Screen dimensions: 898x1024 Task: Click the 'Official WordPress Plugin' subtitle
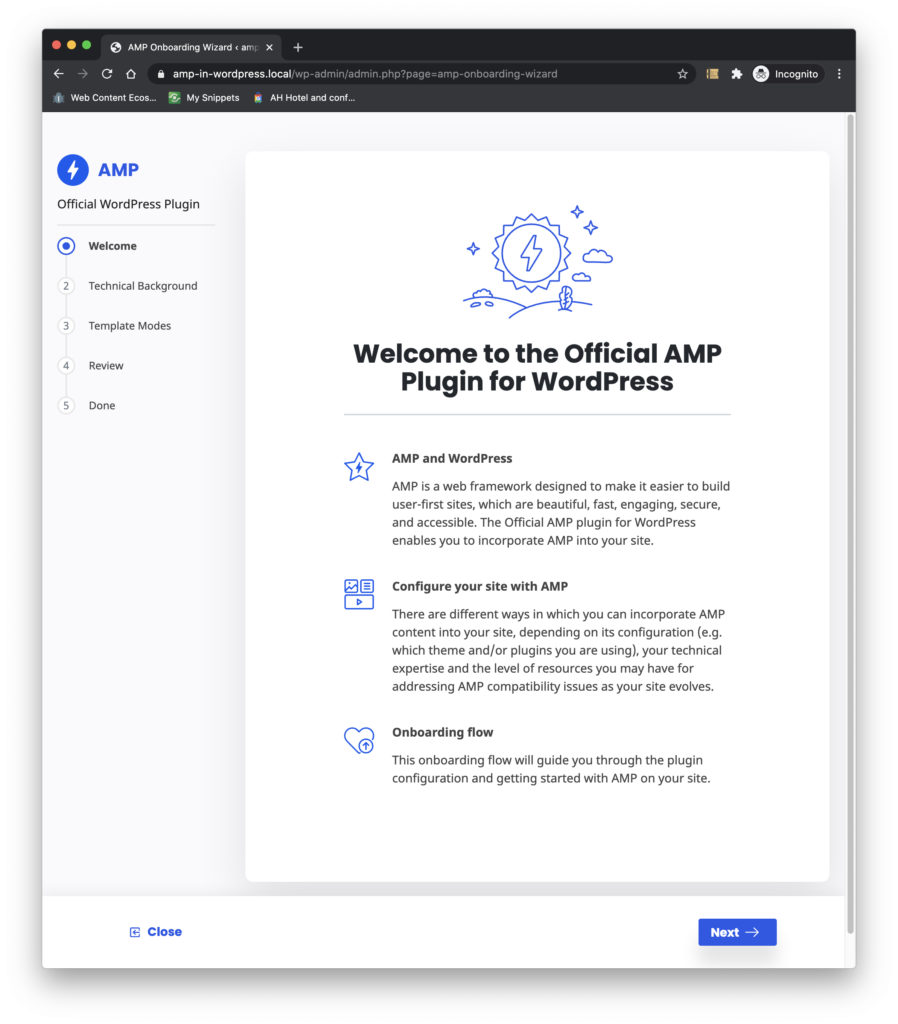129,204
